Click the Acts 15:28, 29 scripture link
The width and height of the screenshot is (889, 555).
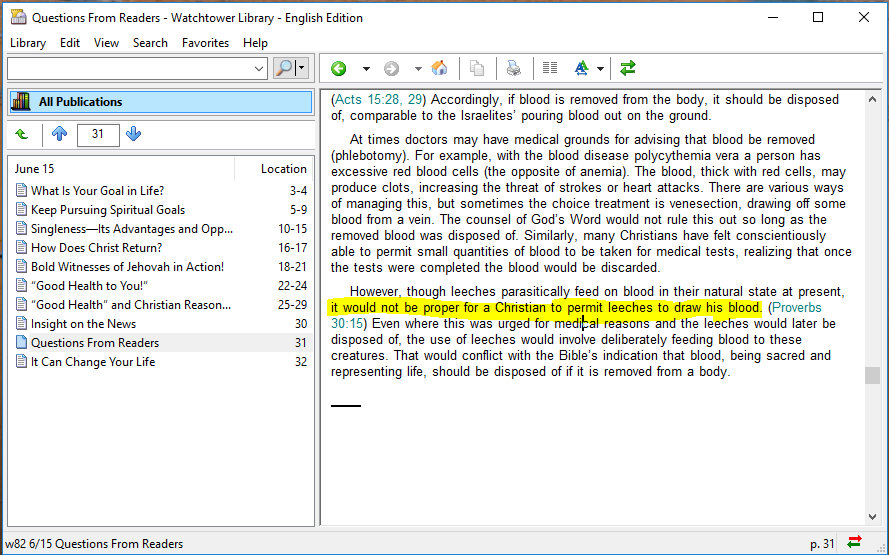tap(379, 100)
